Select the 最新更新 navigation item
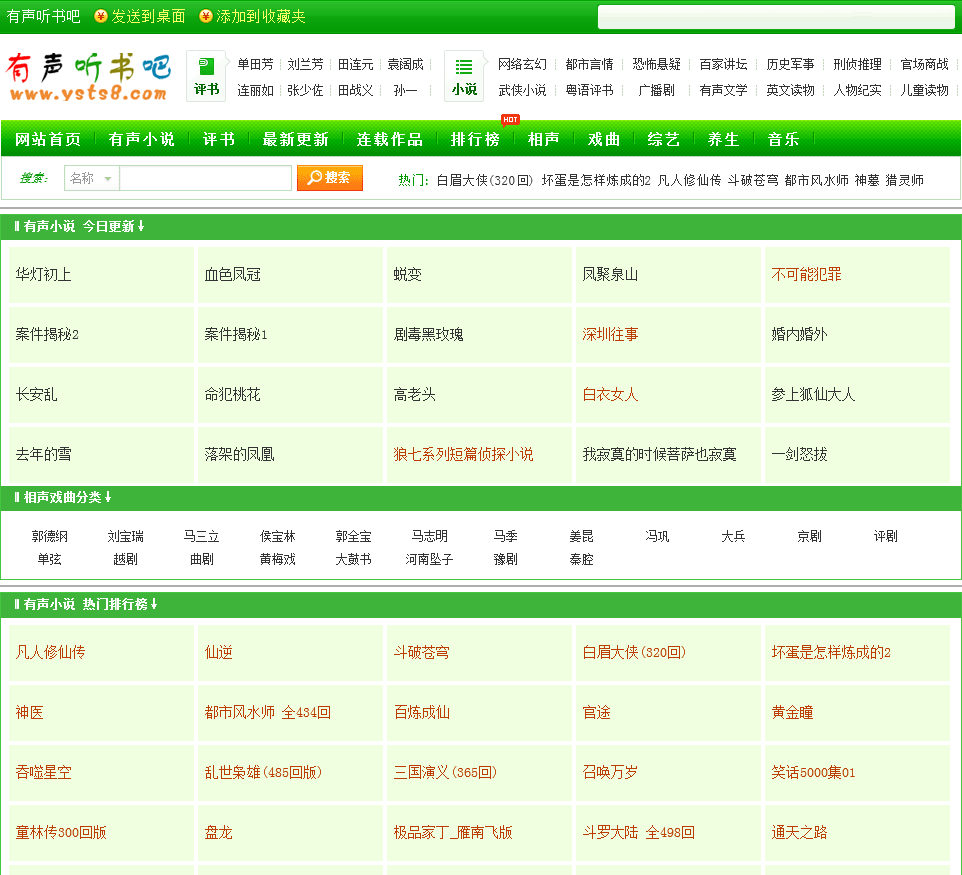962x875 pixels. tap(295, 139)
